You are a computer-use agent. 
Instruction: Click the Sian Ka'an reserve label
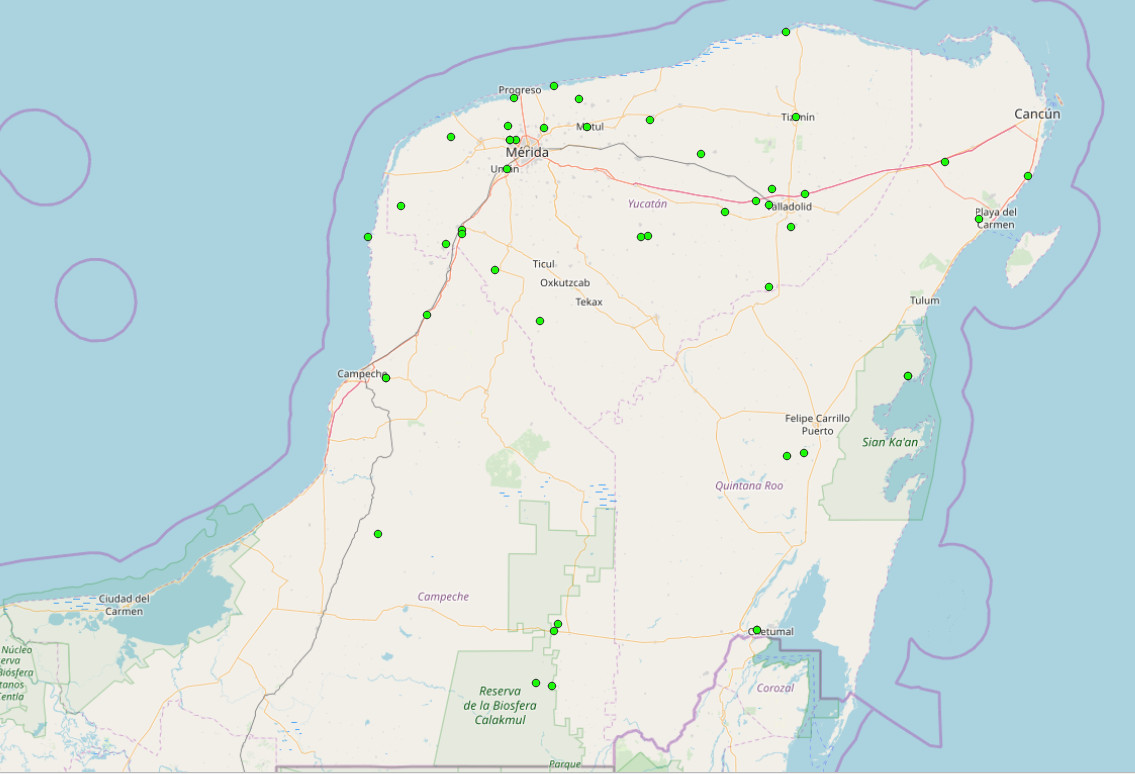[x=890, y=442]
